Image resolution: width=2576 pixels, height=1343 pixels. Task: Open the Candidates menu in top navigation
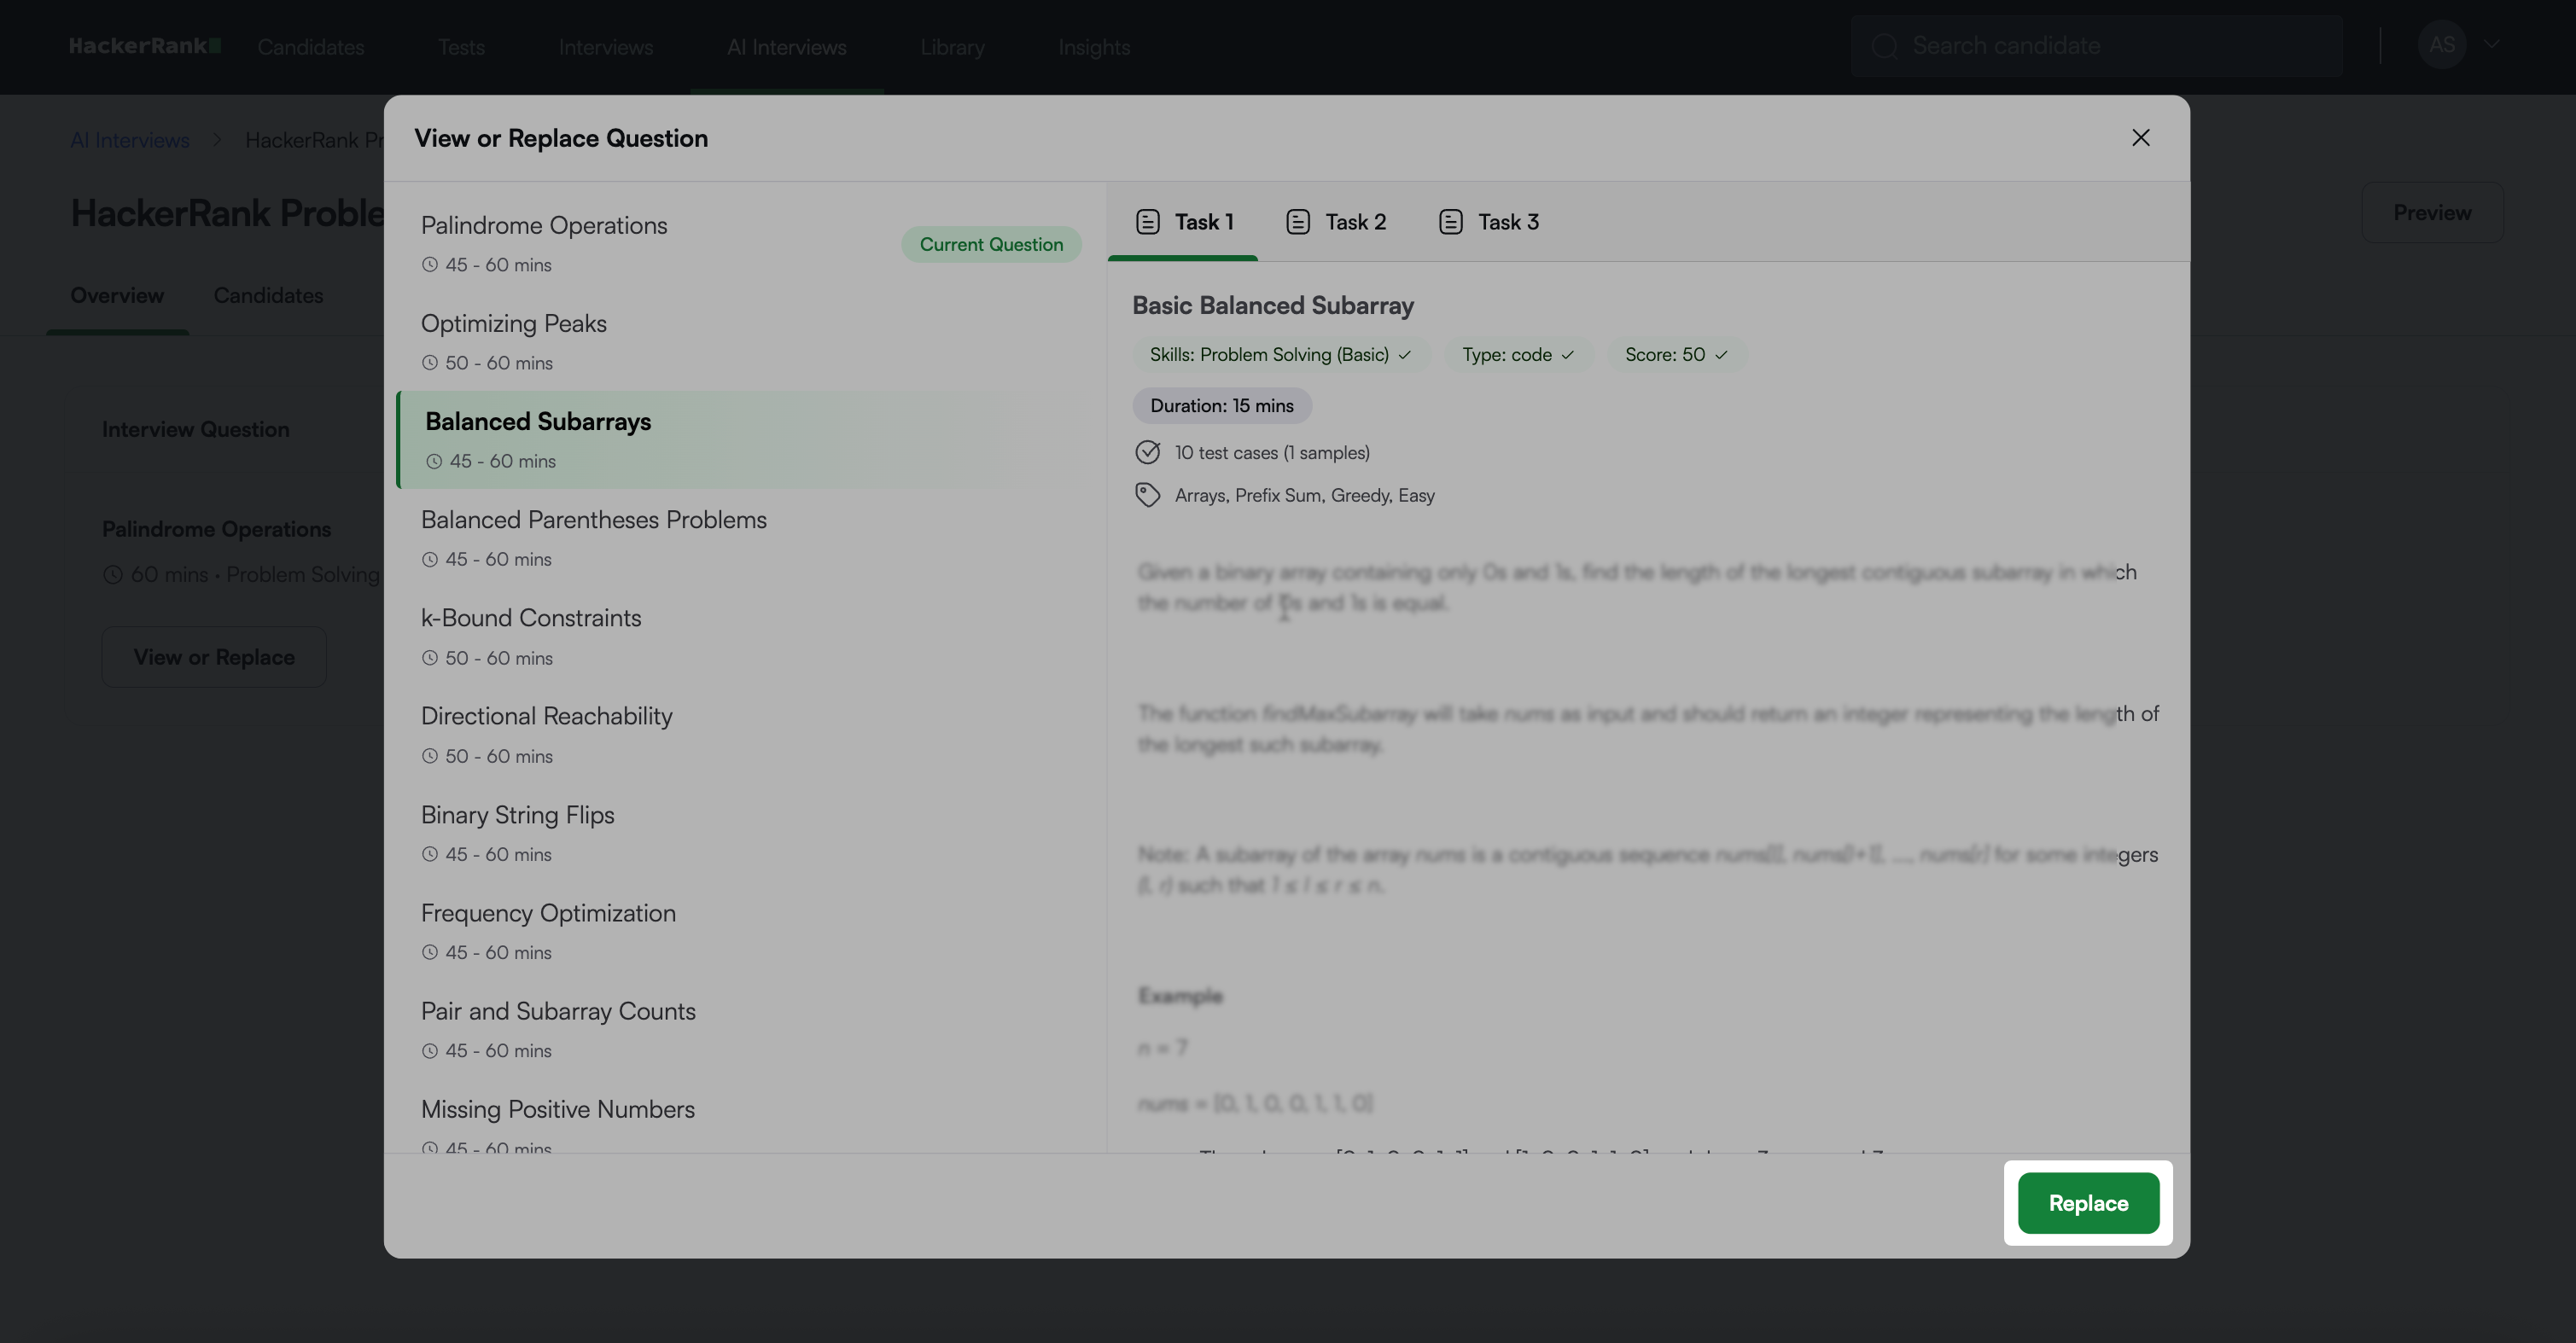point(311,47)
